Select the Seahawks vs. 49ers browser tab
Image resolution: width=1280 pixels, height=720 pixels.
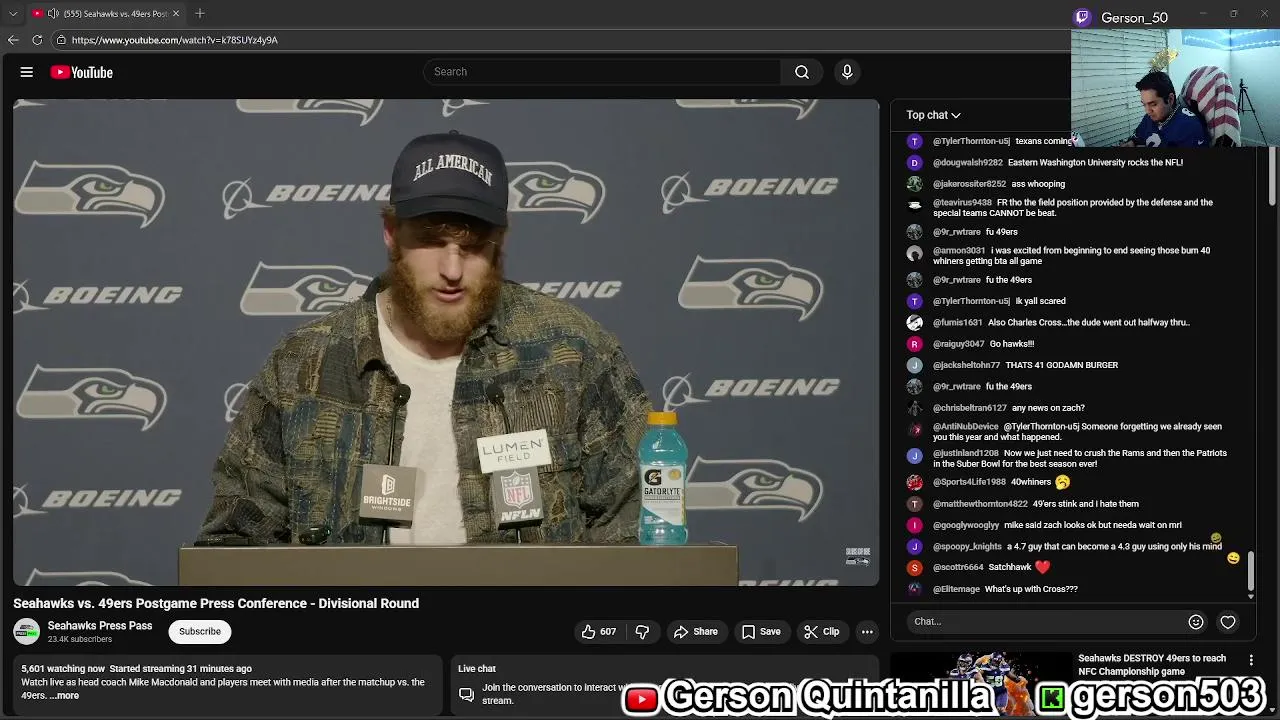pyautogui.click(x=105, y=14)
